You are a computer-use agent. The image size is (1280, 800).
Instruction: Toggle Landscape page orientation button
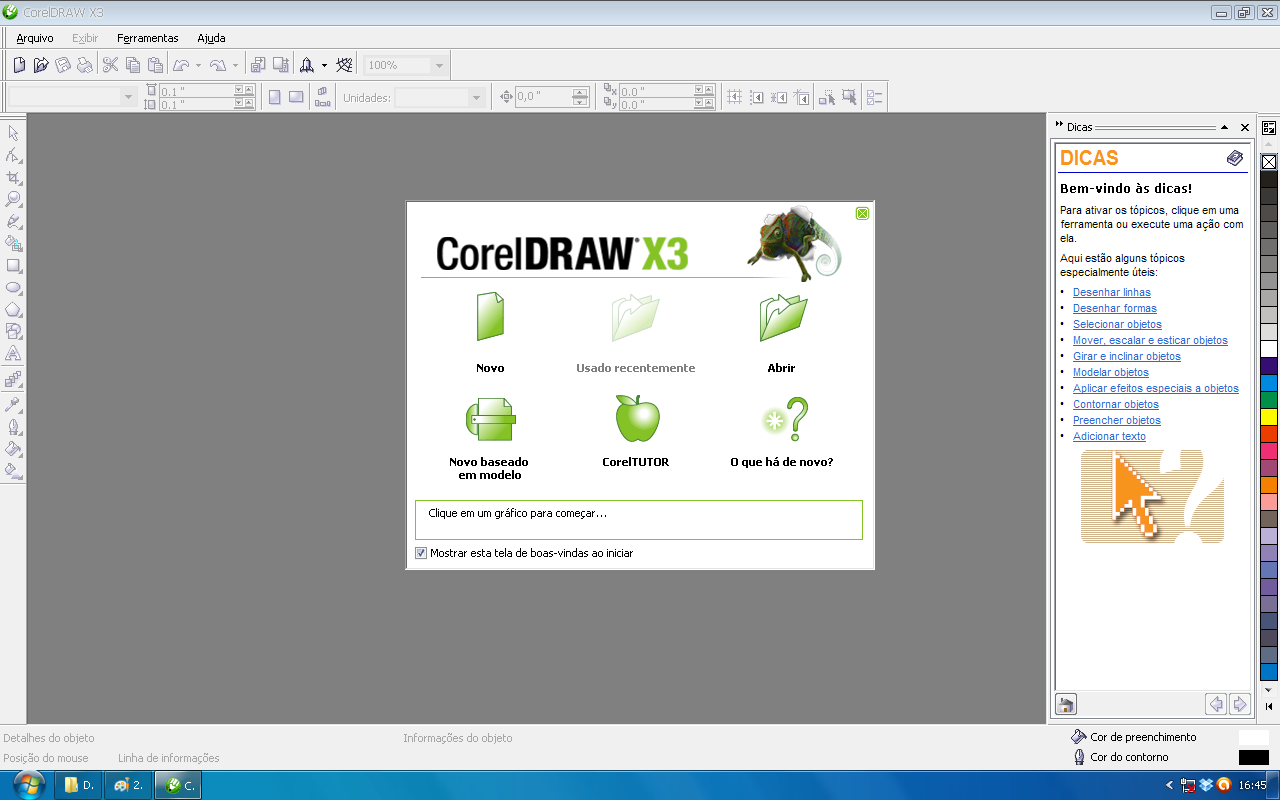296,97
